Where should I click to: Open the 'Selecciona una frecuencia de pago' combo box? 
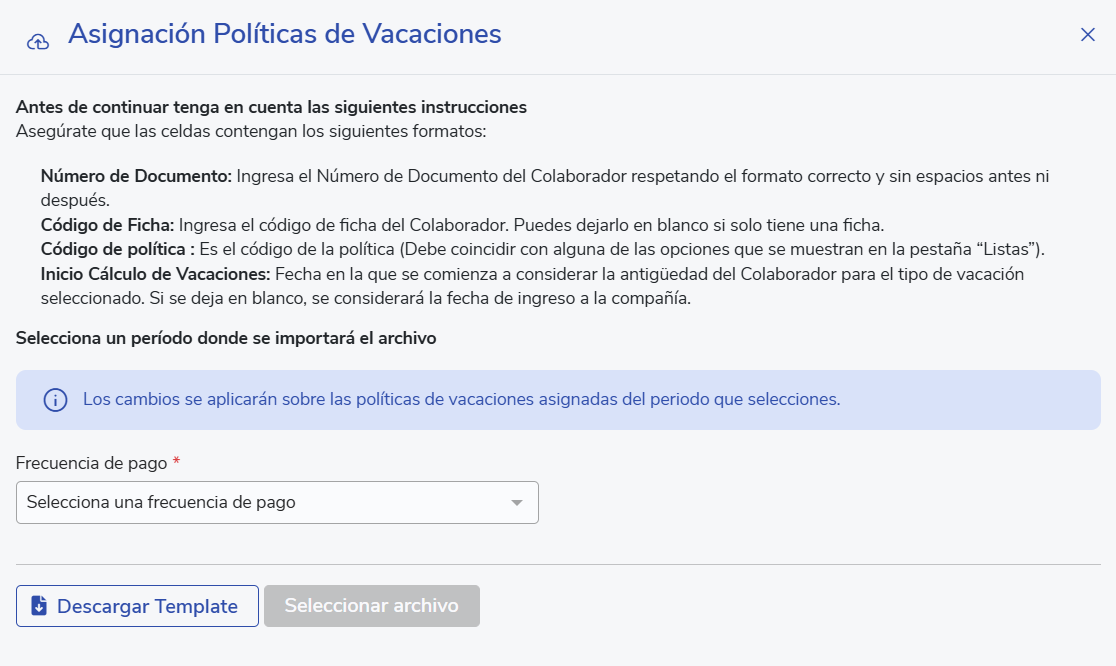click(277, 502)
